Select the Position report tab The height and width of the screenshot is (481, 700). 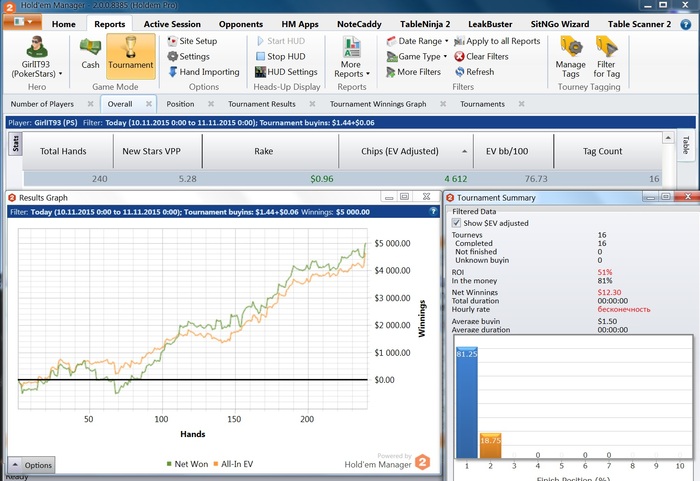point(180,104)
